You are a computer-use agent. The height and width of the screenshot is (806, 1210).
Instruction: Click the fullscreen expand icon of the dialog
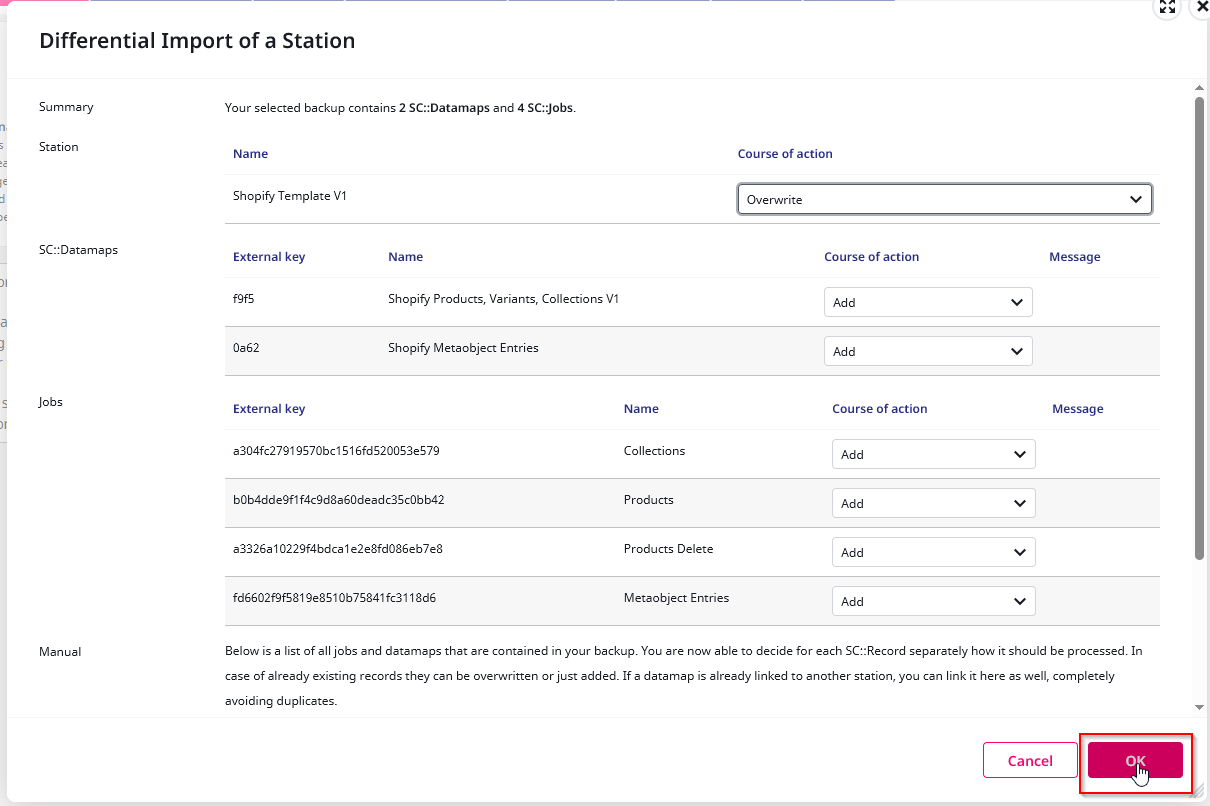(x=1167, y=7)
